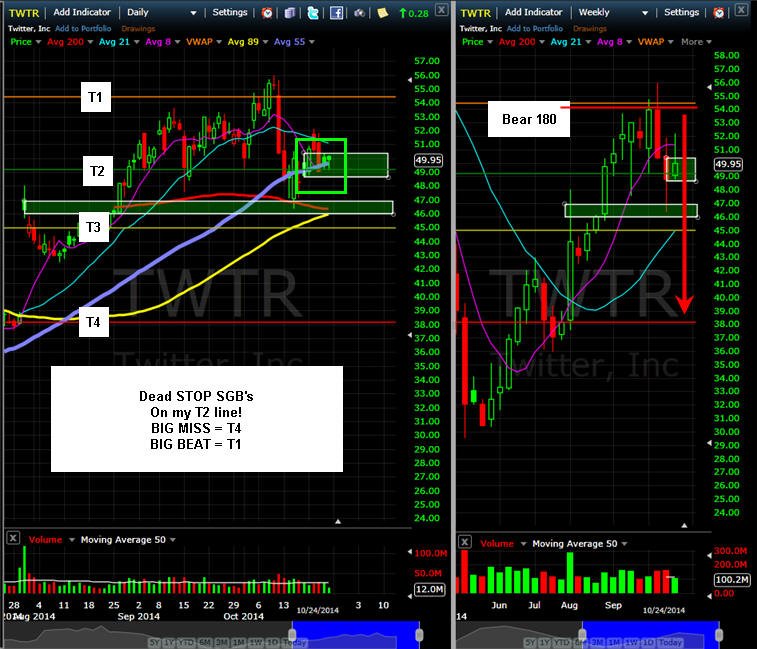Select the YTD range button under daily chart

pos(185,643)
